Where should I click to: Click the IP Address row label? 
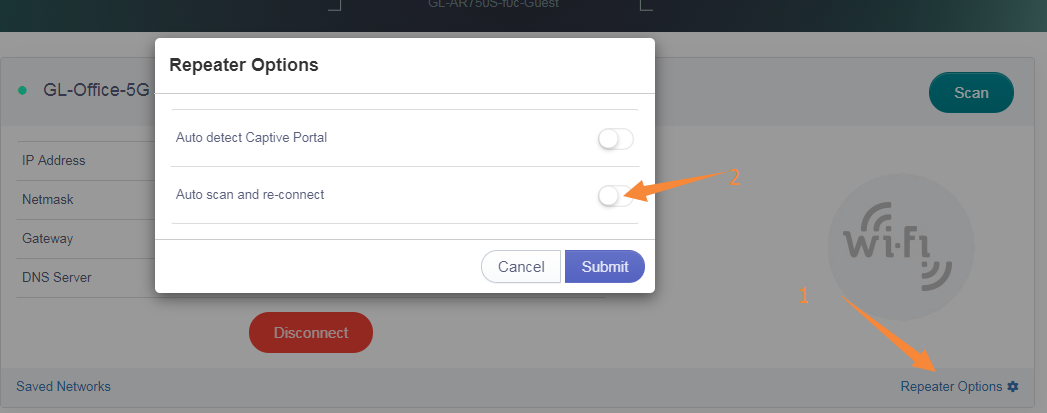pos(54,160)
